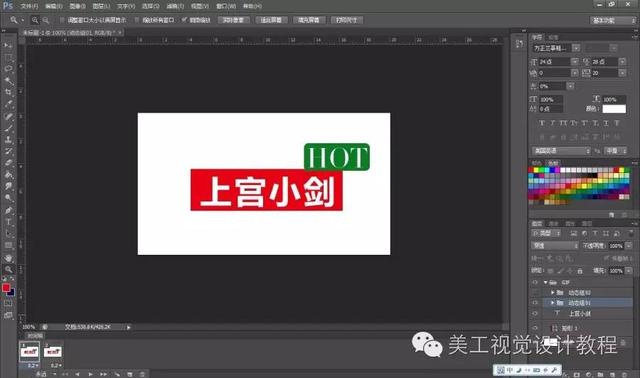
Task: Click the 打印尺寸 button
Action: click(x=347, y=20)
